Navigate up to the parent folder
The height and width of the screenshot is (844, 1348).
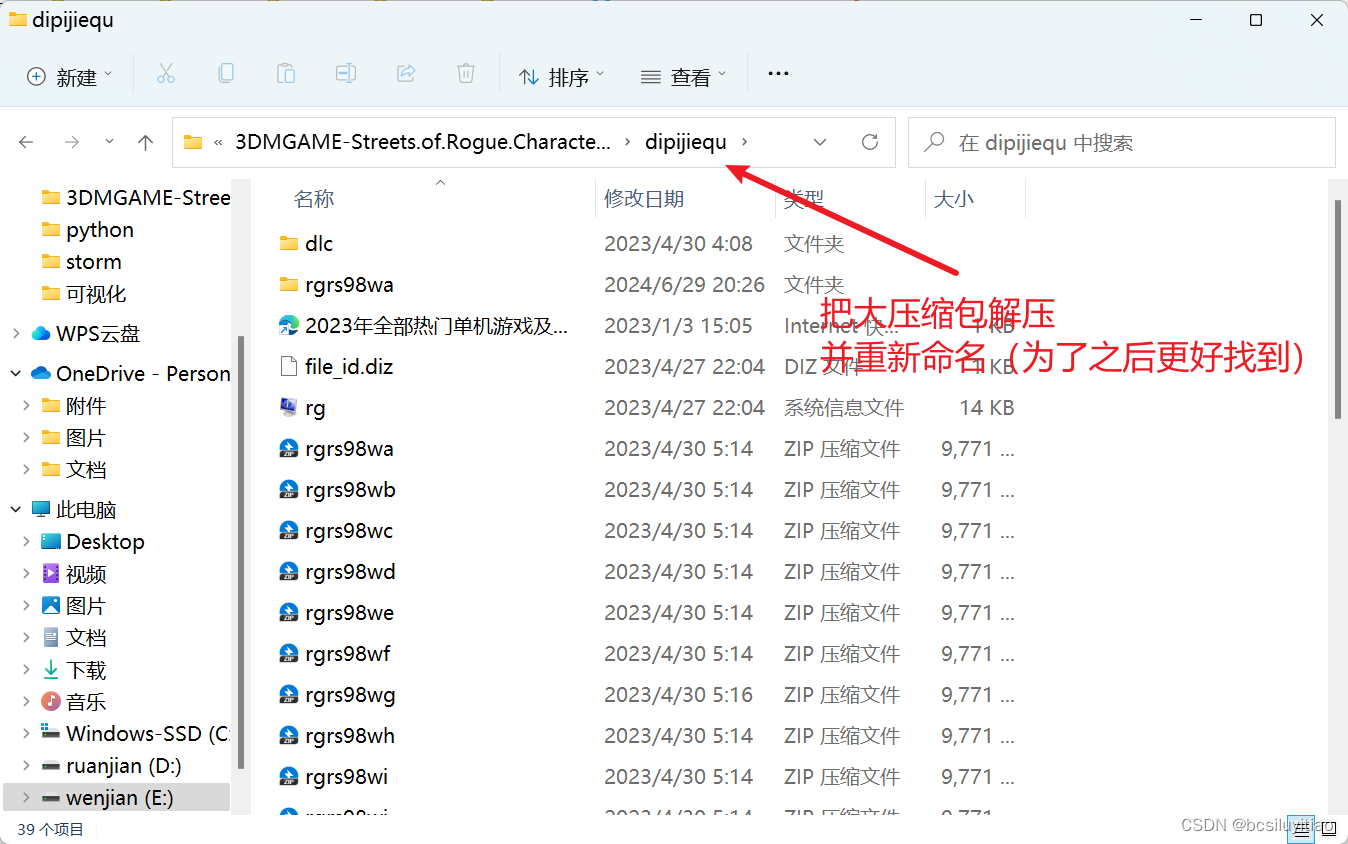[x=144, y=142]
